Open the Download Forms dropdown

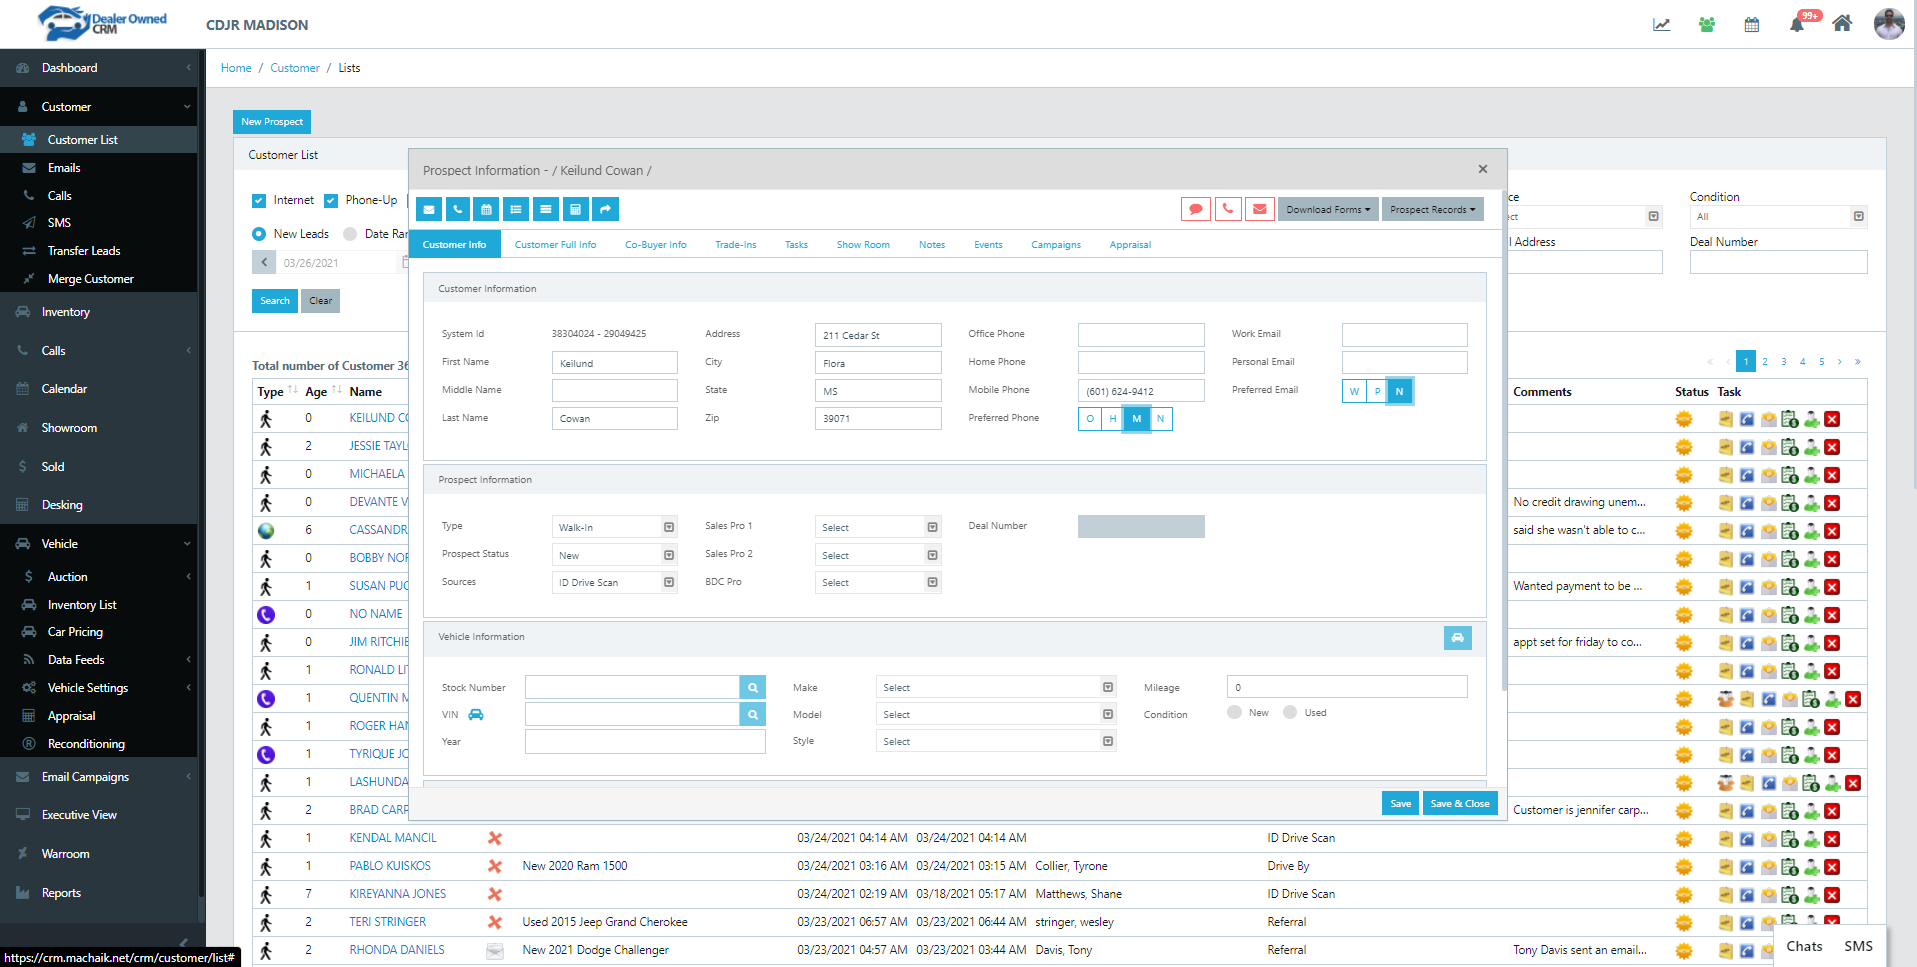point(1327,210)
